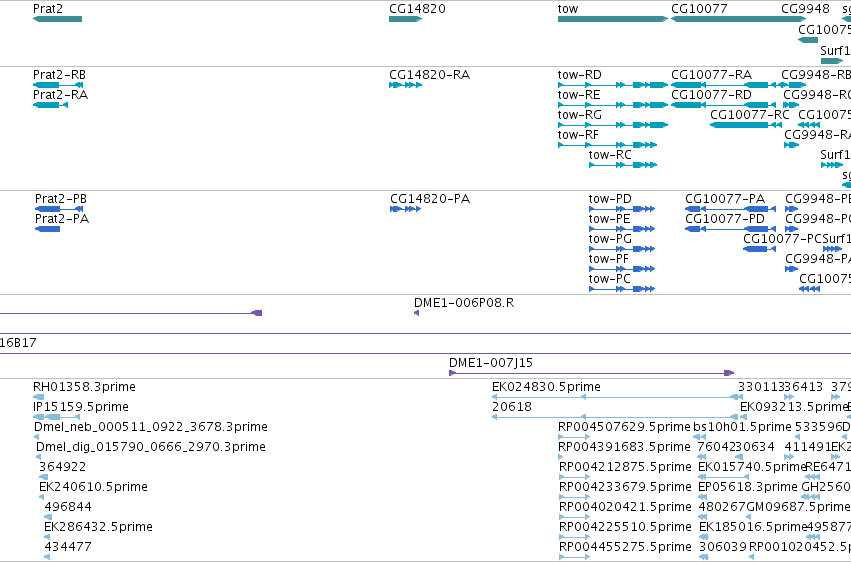This screenshot has width=851, height=562.
Task: Select the tow-PD protein label
Action: click(x=610, y=199)
